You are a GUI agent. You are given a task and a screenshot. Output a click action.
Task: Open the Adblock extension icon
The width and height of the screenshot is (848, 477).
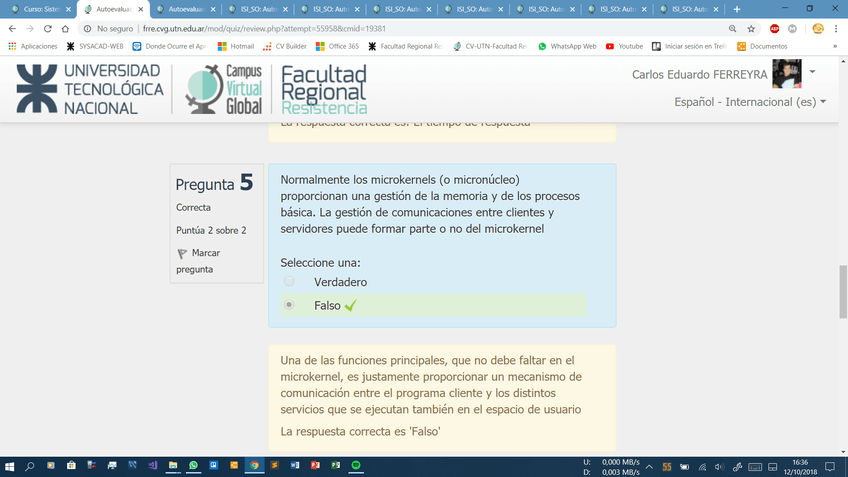[x=774, y=29]
